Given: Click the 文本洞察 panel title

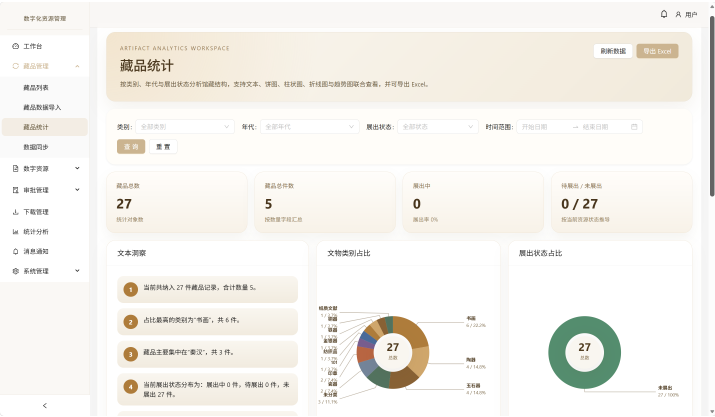Looking at the screenshot, I should pyautogui.click(x=131, y=253).
